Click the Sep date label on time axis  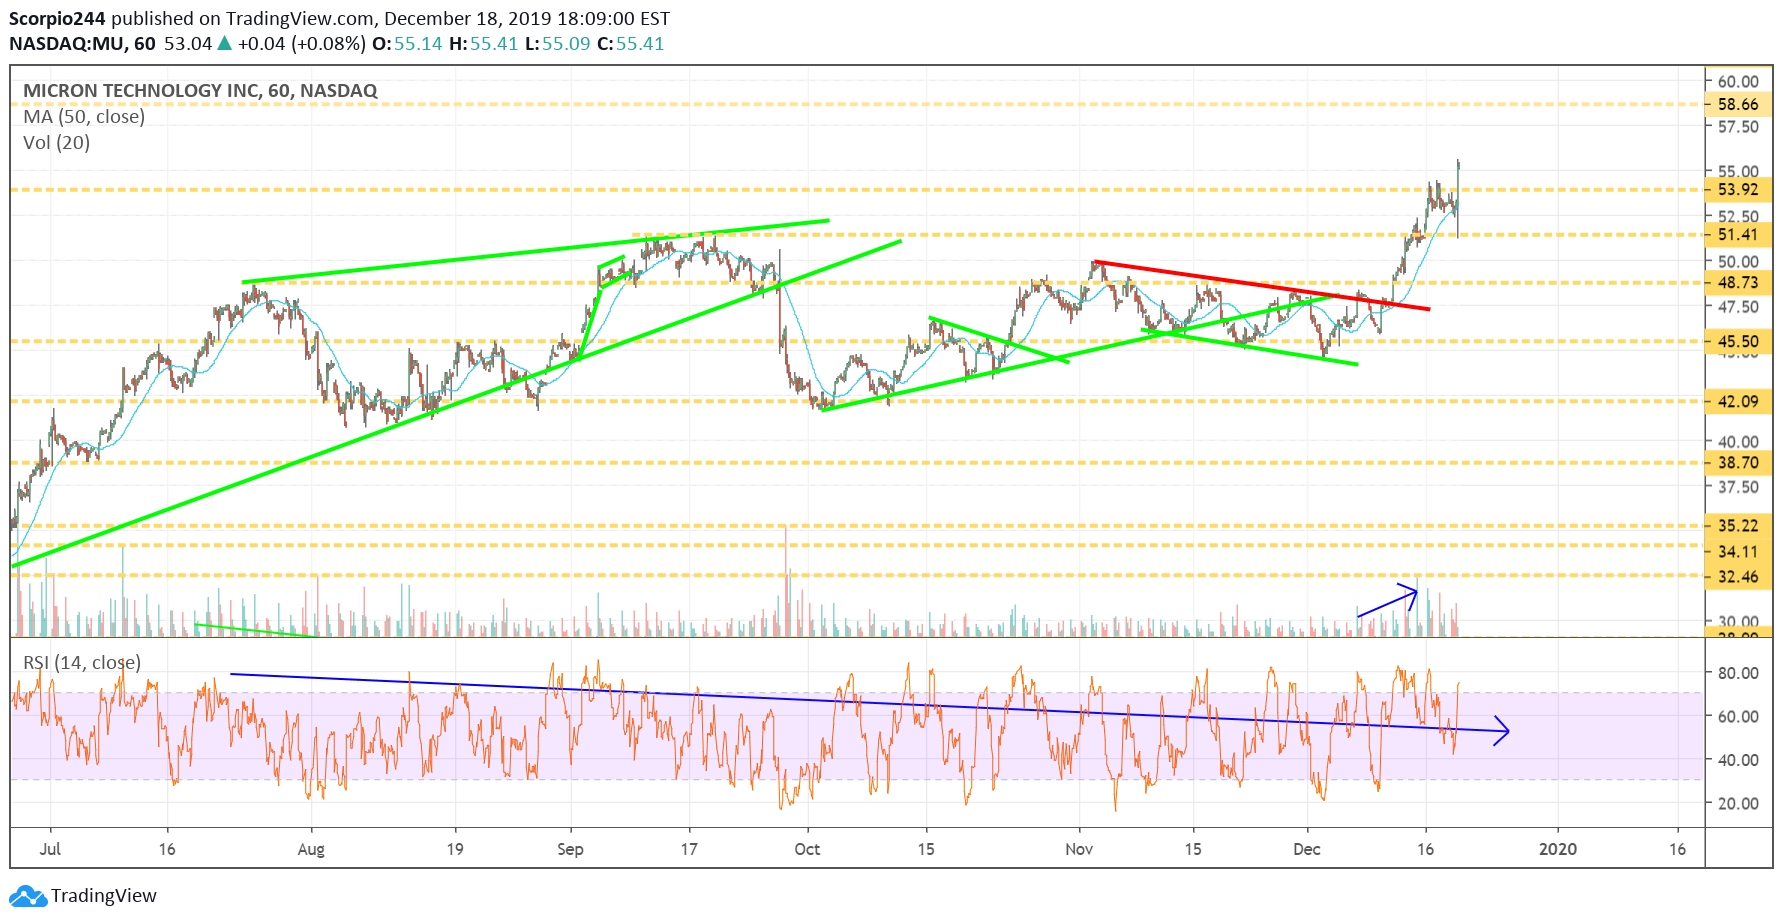click(570, 849)
